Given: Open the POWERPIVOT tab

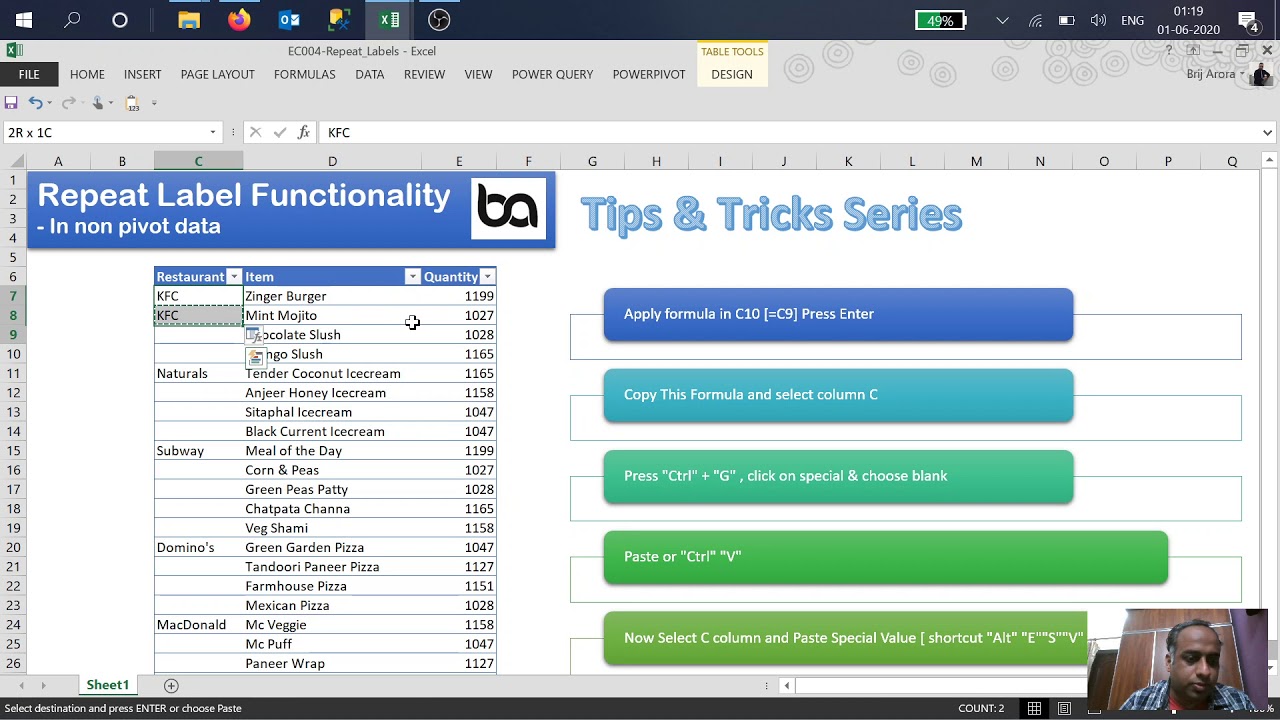Looking at the screenshot, I should click(x=649, y=74).
